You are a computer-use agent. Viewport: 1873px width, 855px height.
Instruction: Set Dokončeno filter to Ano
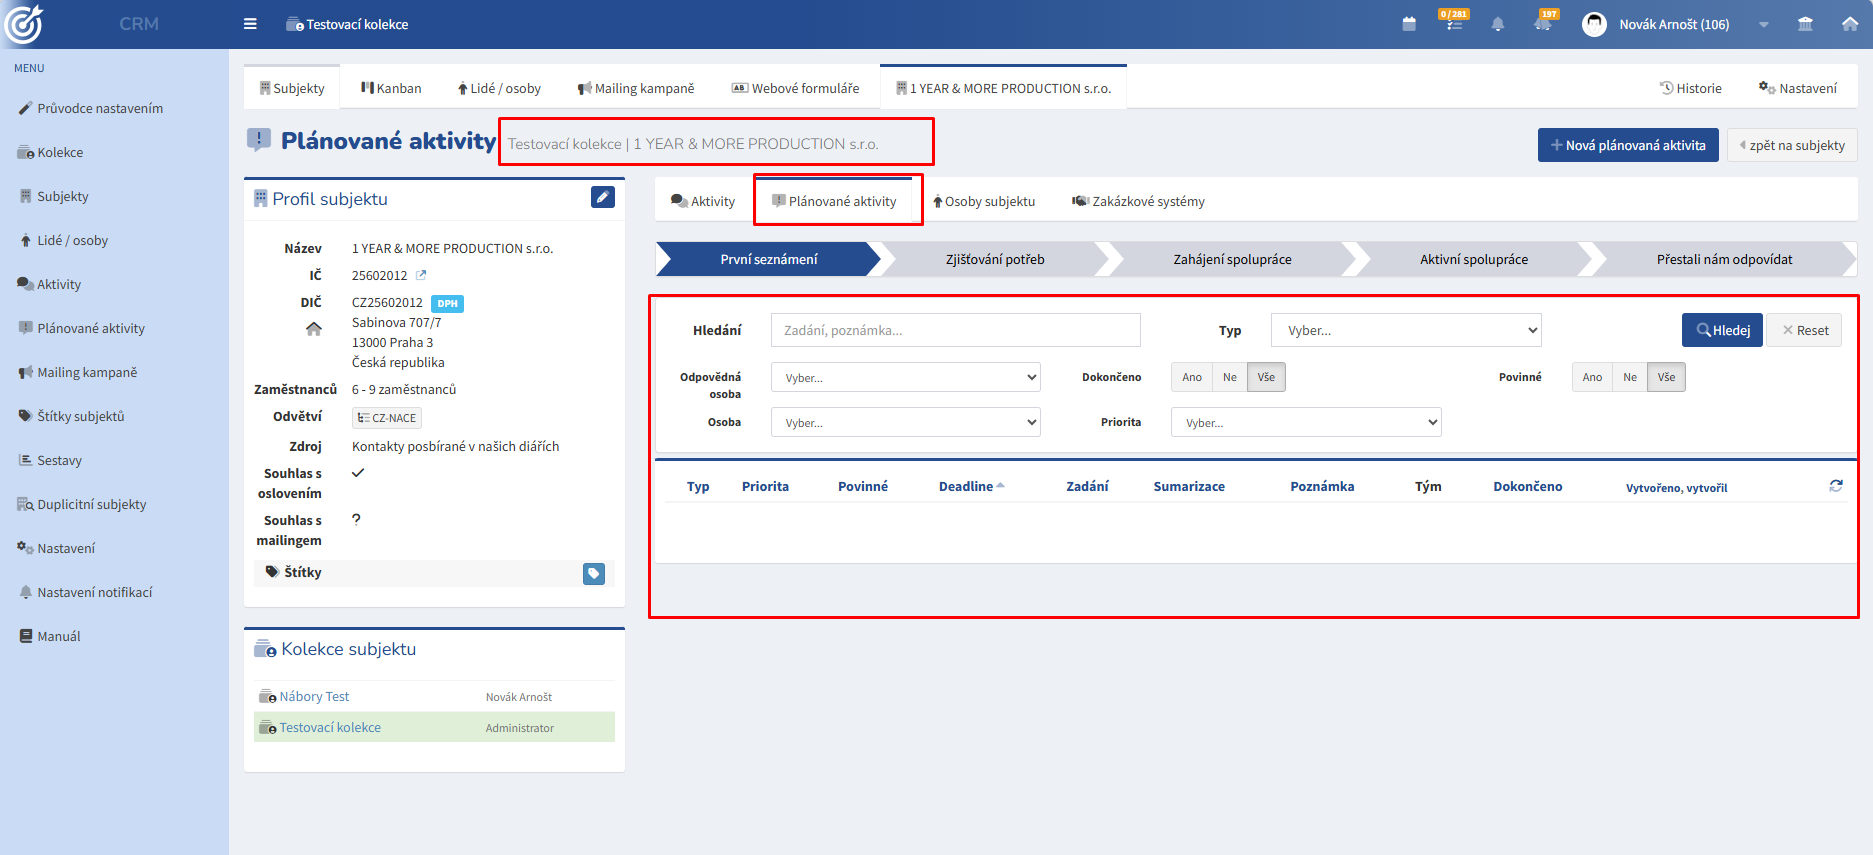click(x=1191, y=377)
